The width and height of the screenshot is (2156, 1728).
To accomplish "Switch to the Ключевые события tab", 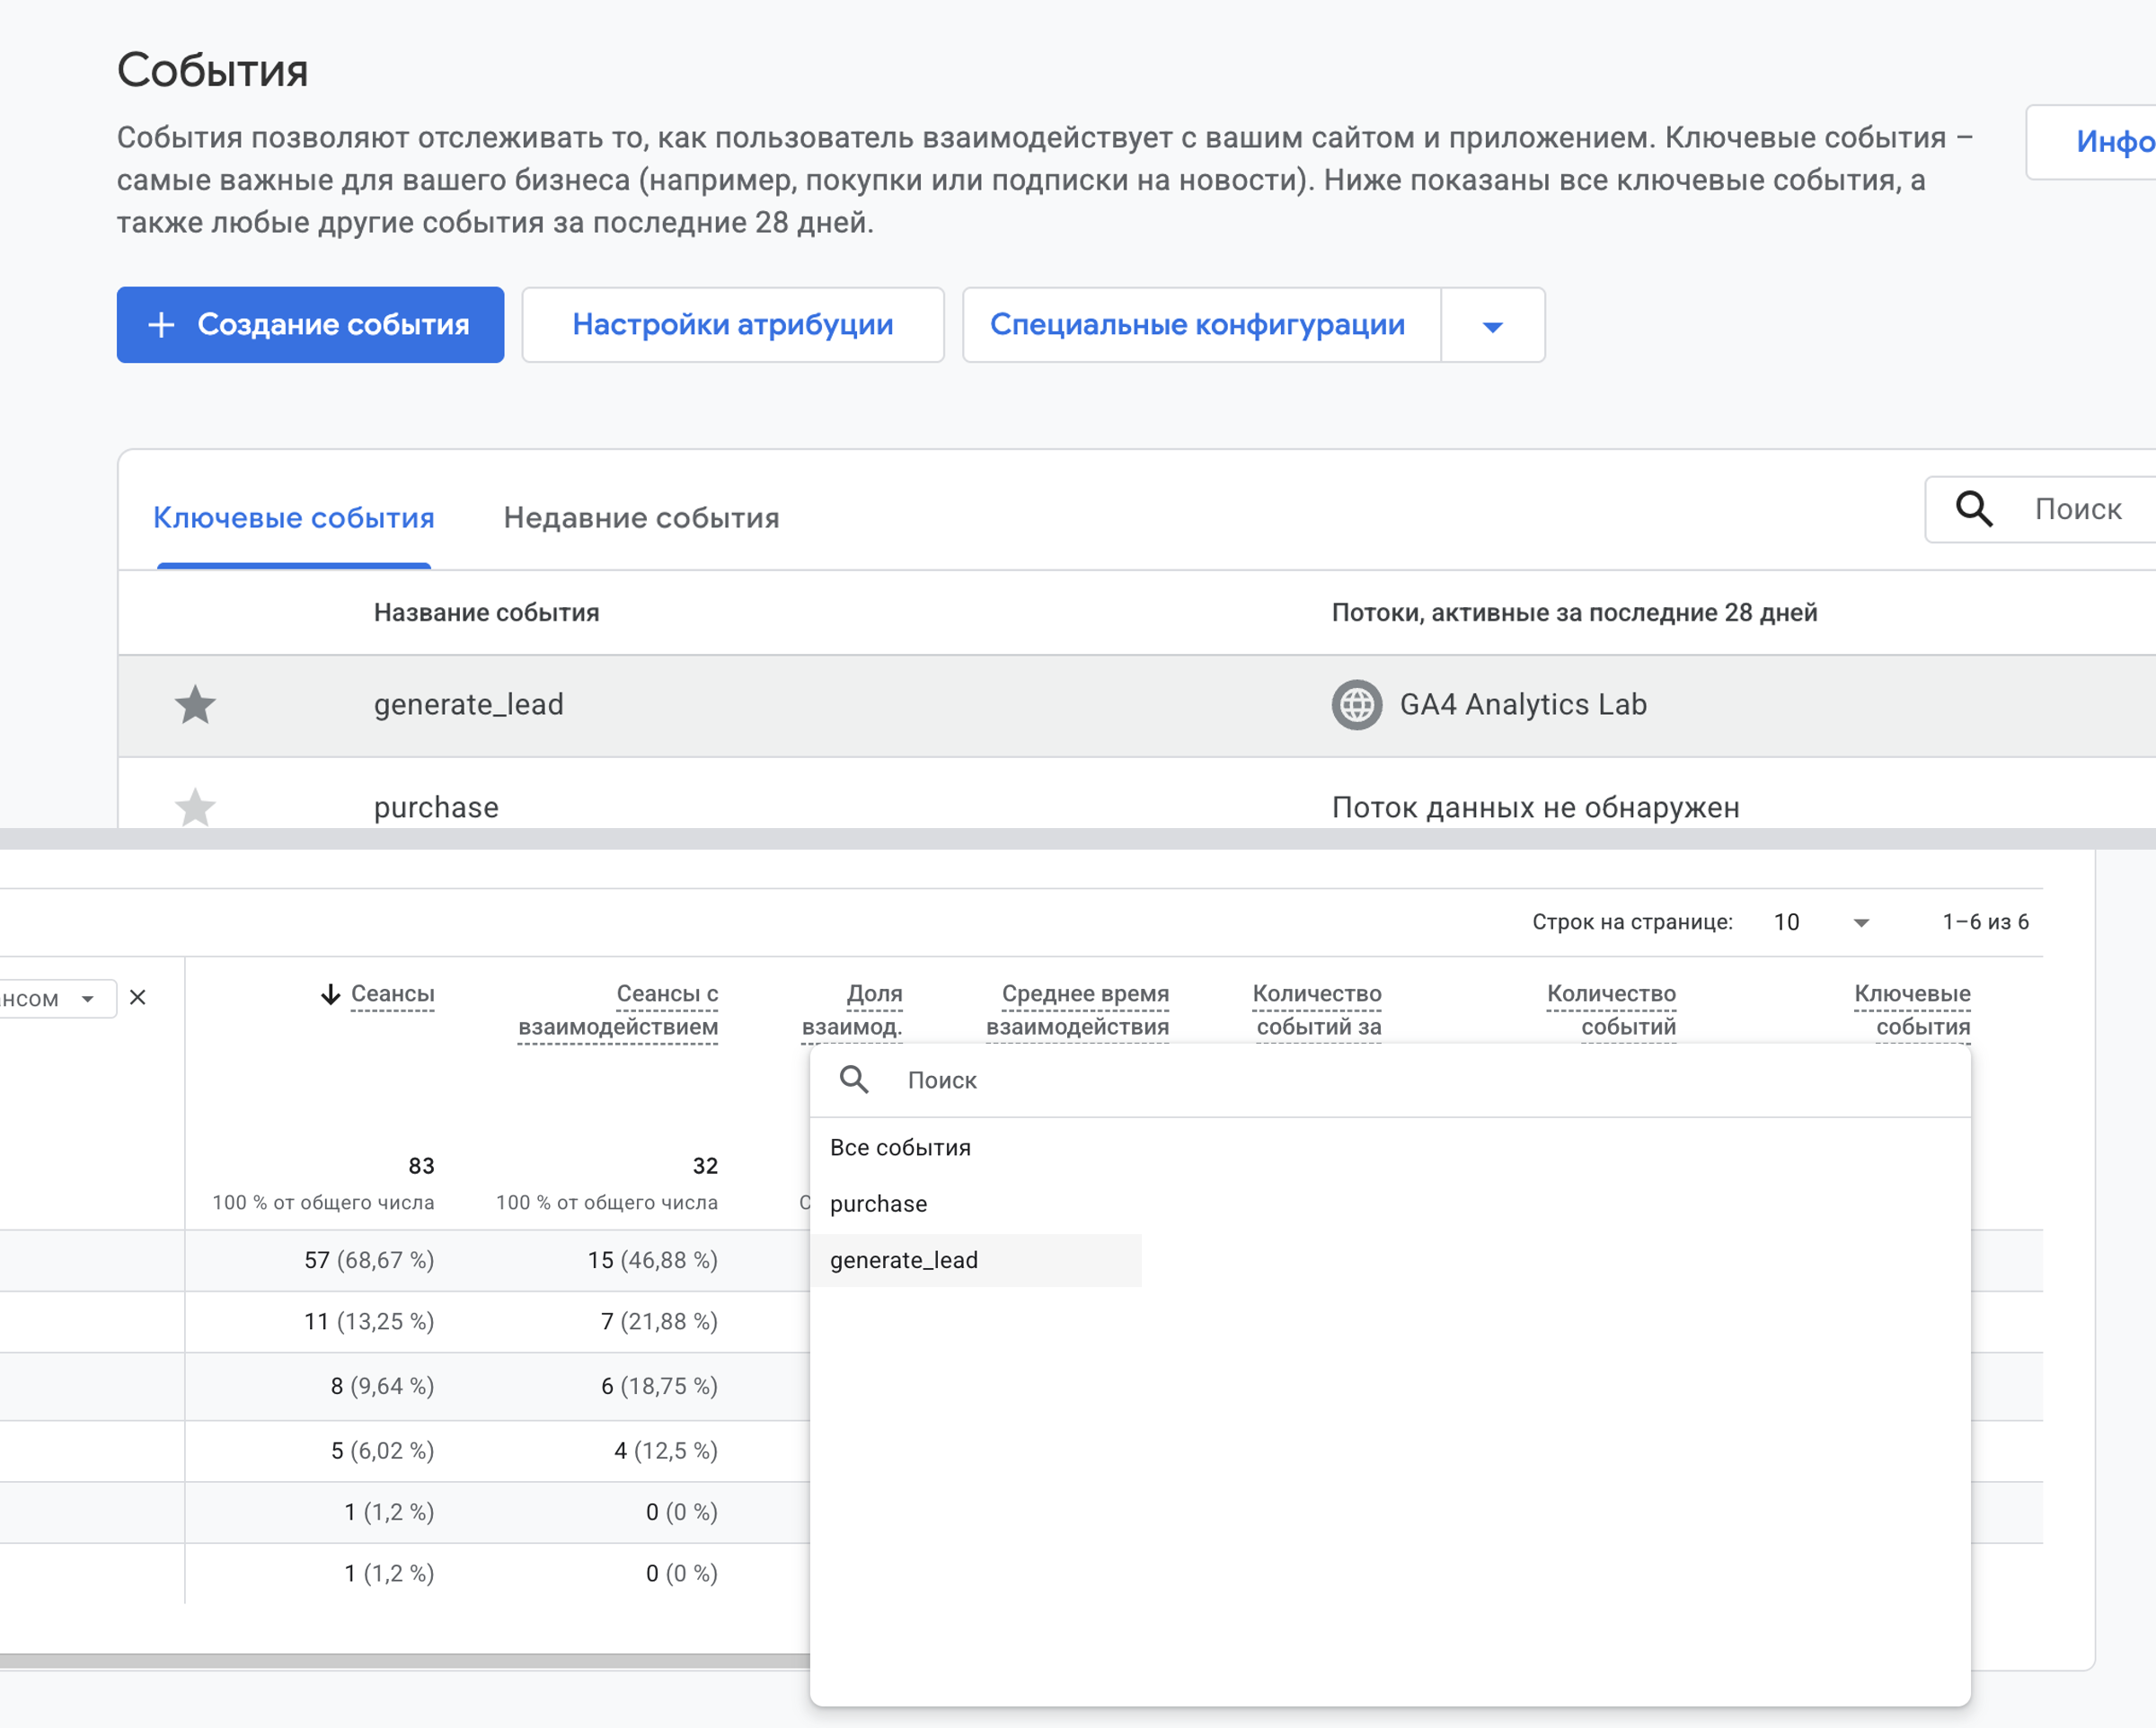I will click(293, 518).
